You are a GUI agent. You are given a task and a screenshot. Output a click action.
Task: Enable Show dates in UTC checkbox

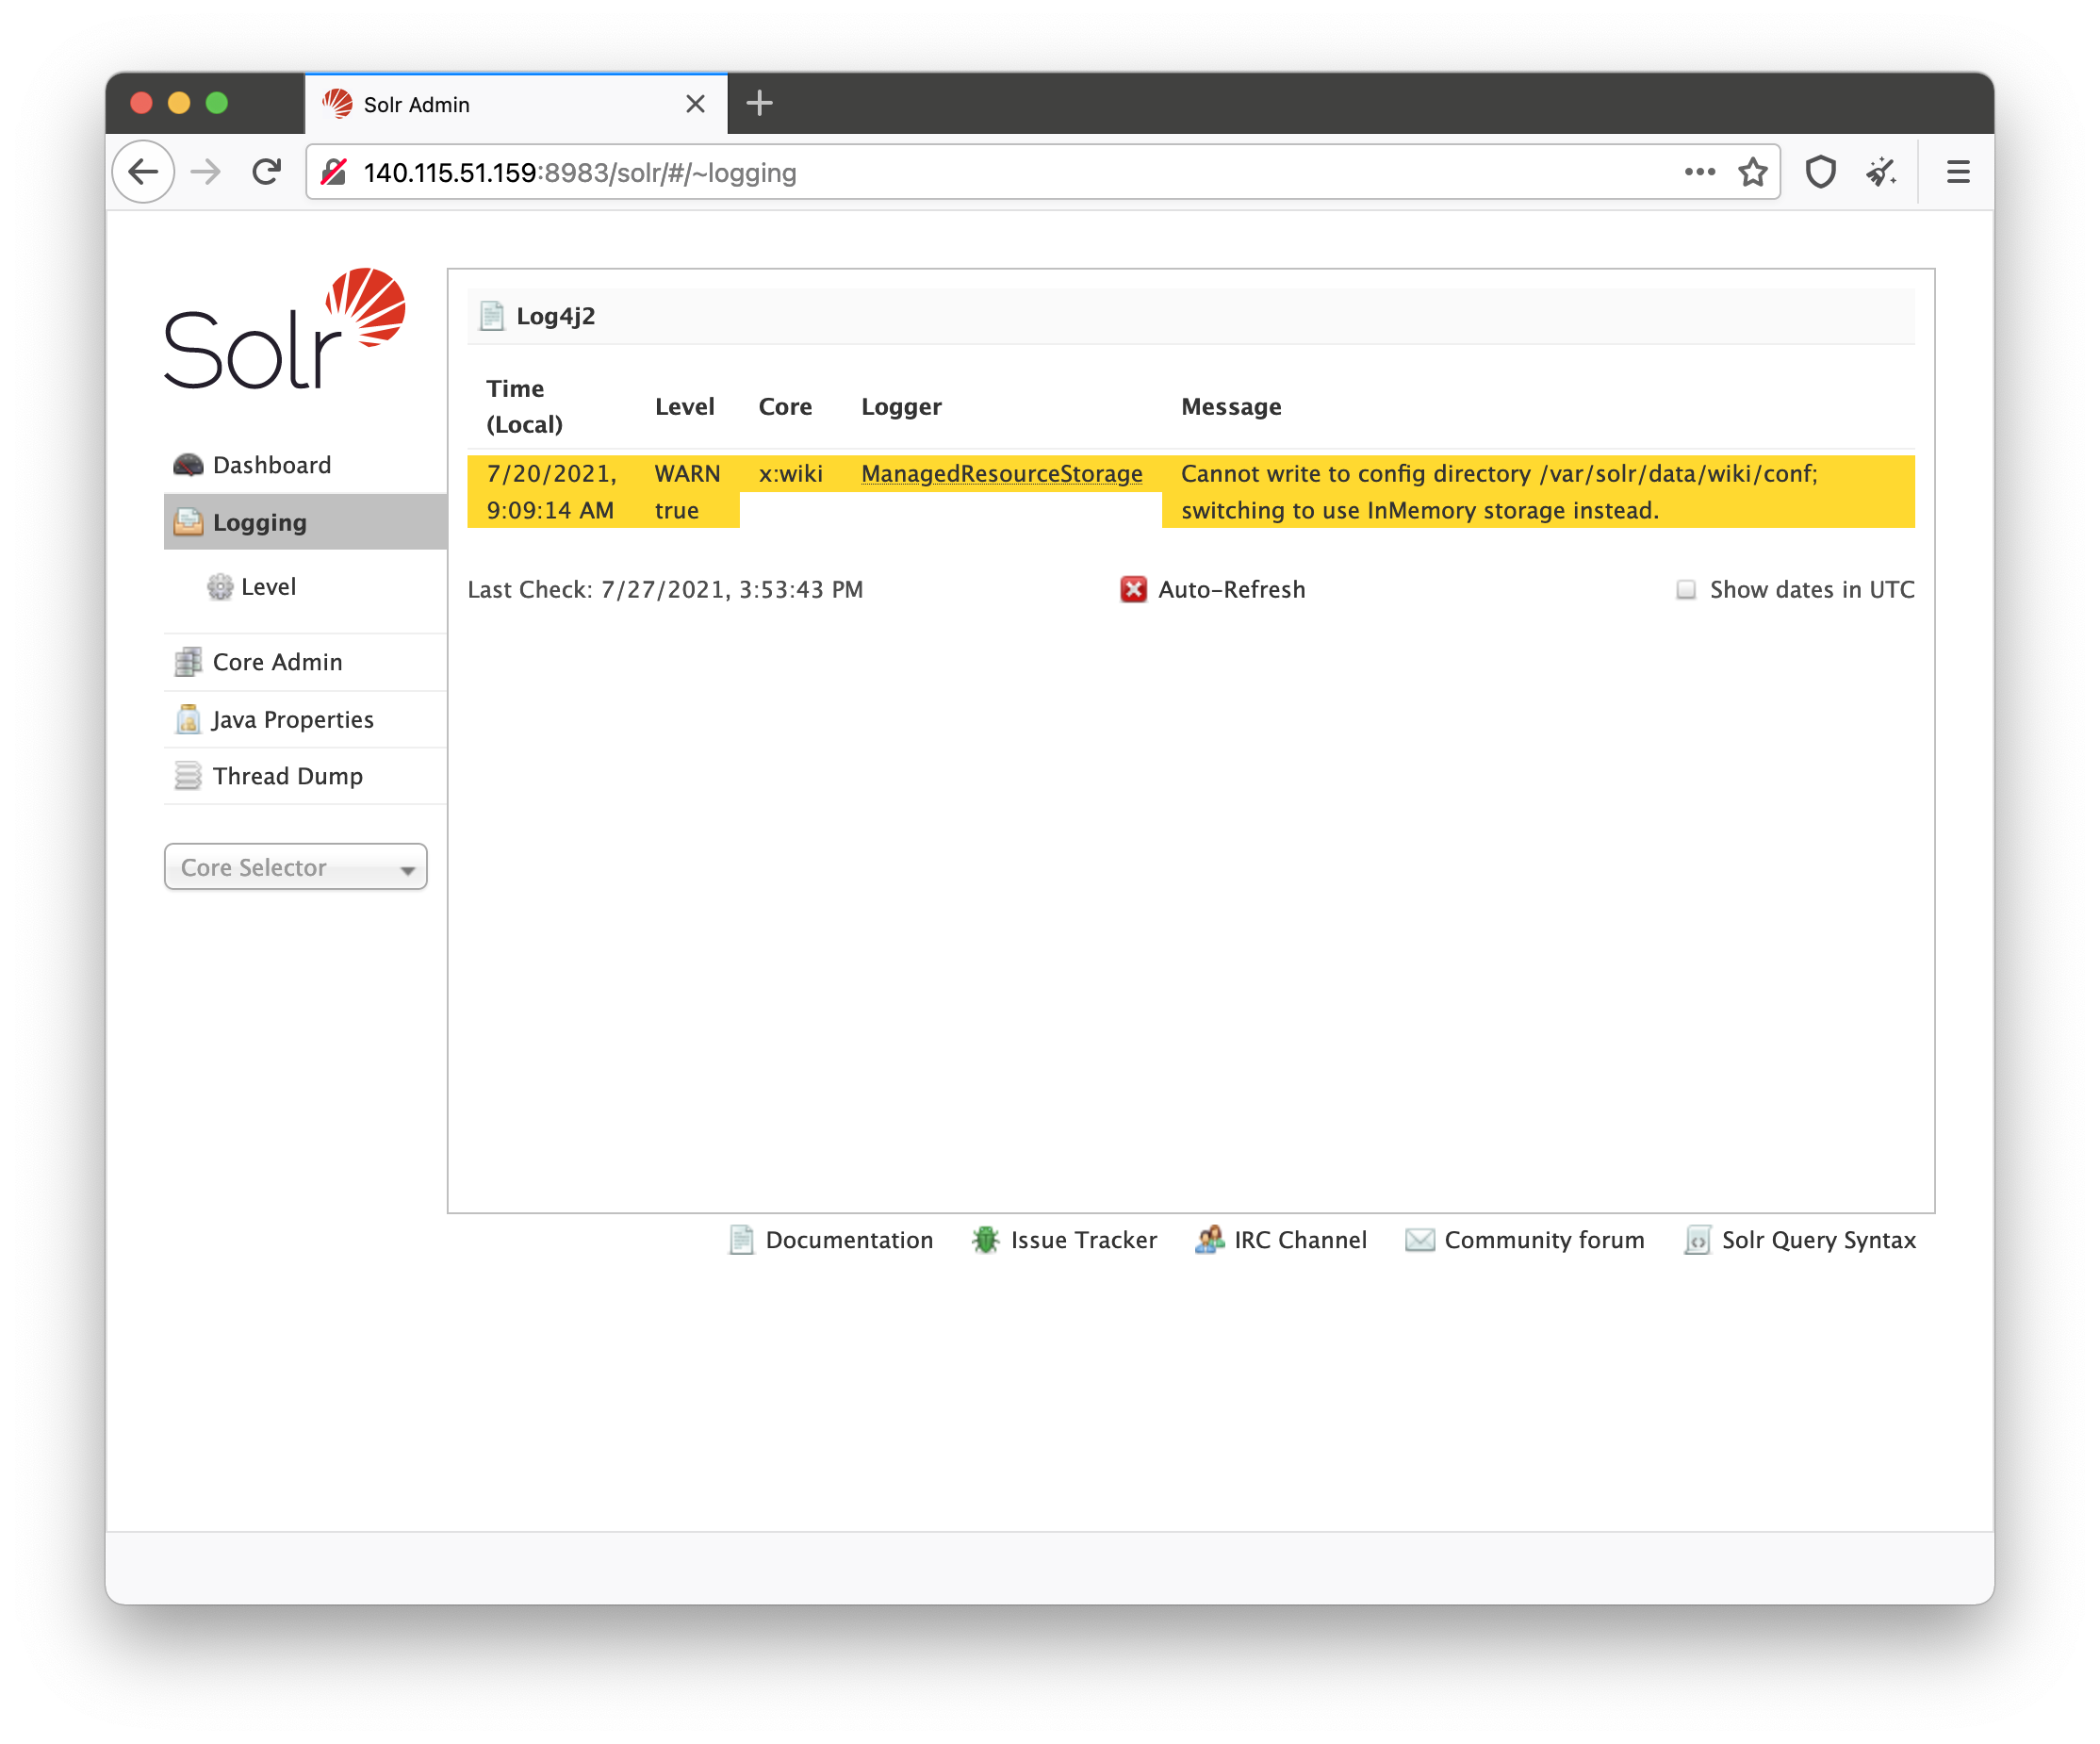[x=1686, y=589]
